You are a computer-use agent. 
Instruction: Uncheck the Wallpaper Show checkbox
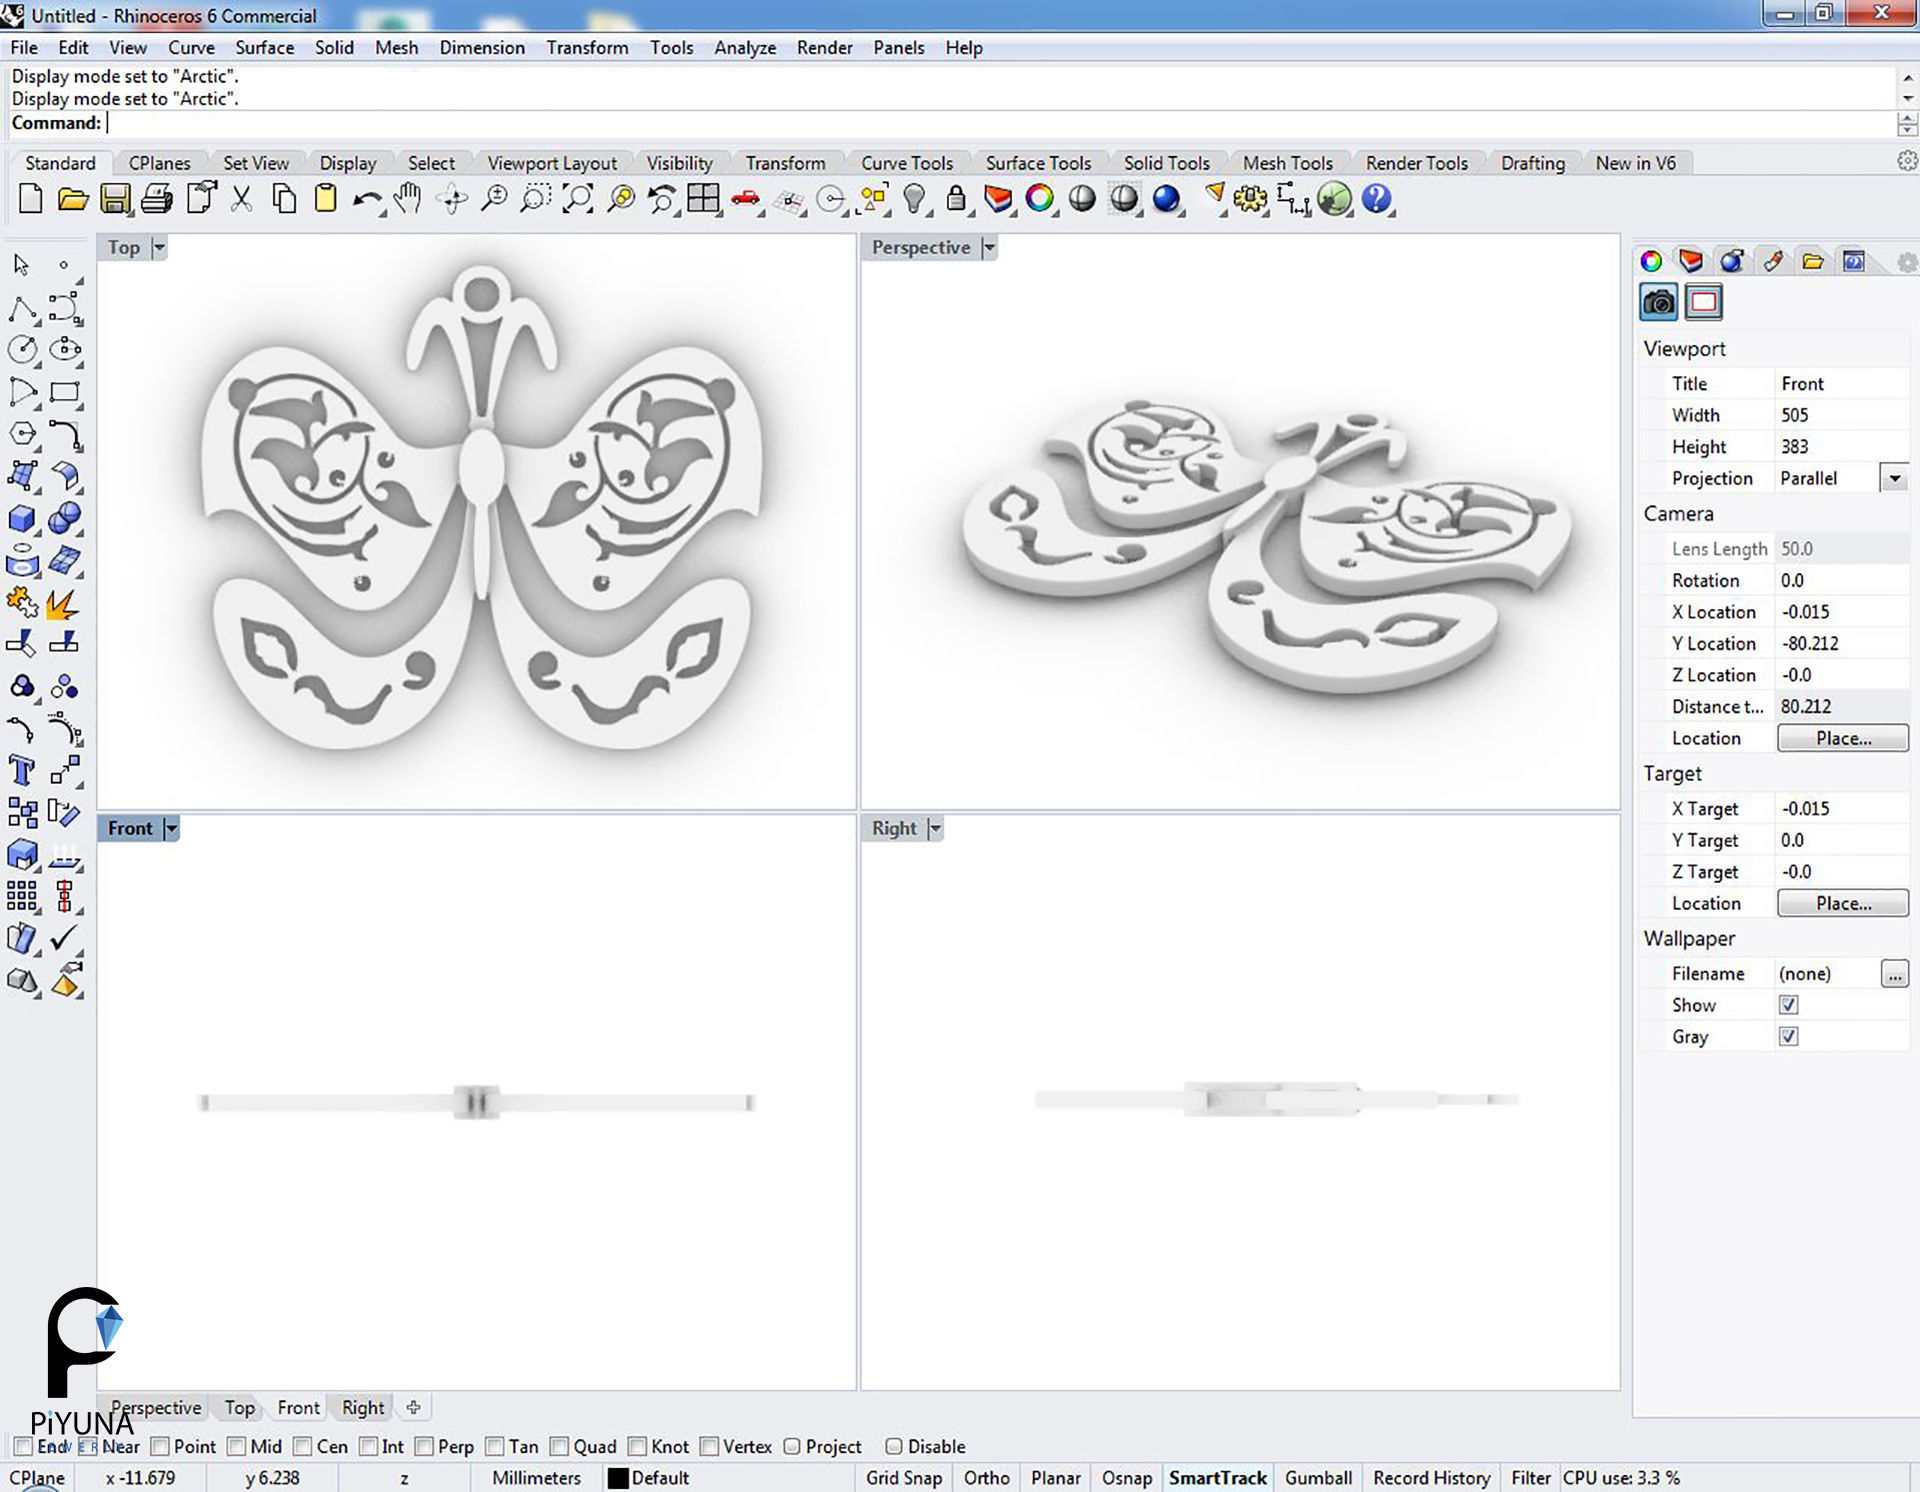[1788, 1005]
